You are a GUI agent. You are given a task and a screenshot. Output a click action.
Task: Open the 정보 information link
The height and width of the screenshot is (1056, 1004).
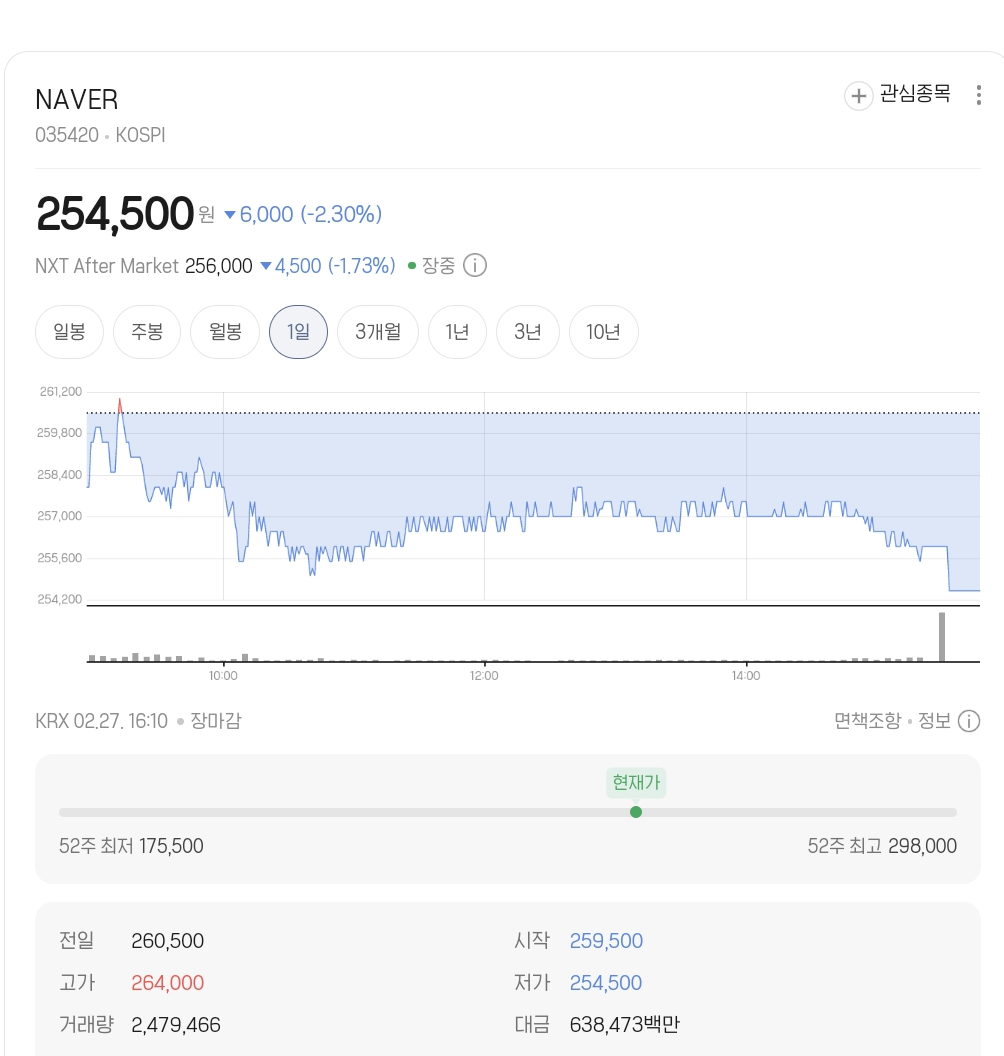tap(934, 721)
